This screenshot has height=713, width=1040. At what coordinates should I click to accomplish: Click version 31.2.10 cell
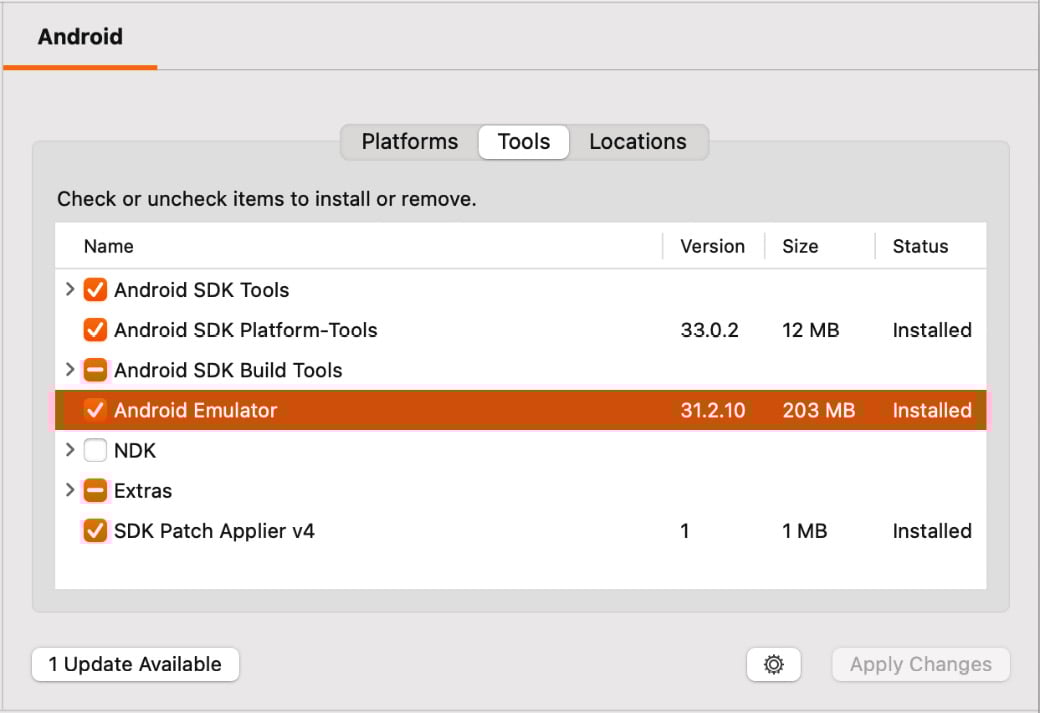click(x=712, y=411)
